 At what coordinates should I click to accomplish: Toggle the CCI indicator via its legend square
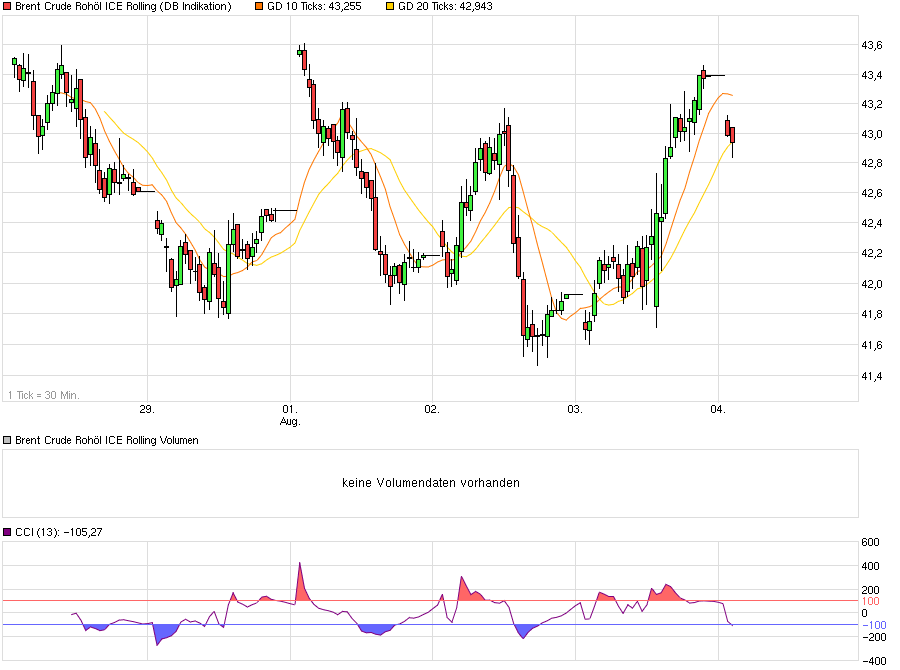coord(8,530)
